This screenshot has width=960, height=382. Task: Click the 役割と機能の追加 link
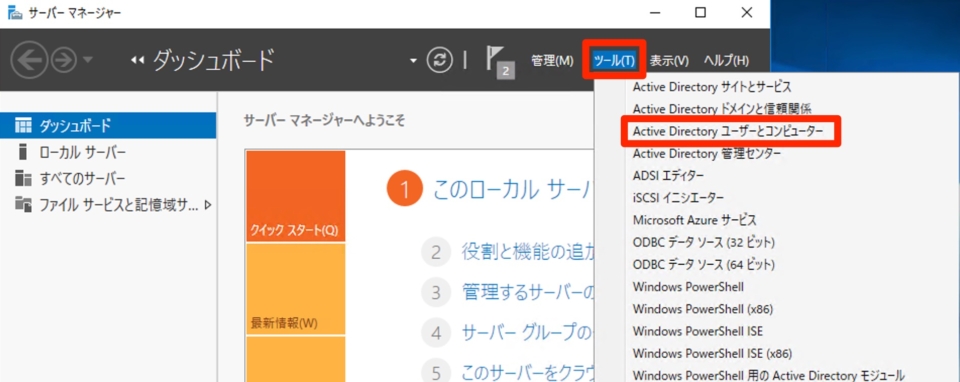pyautogui.click(x=528, y=252)
